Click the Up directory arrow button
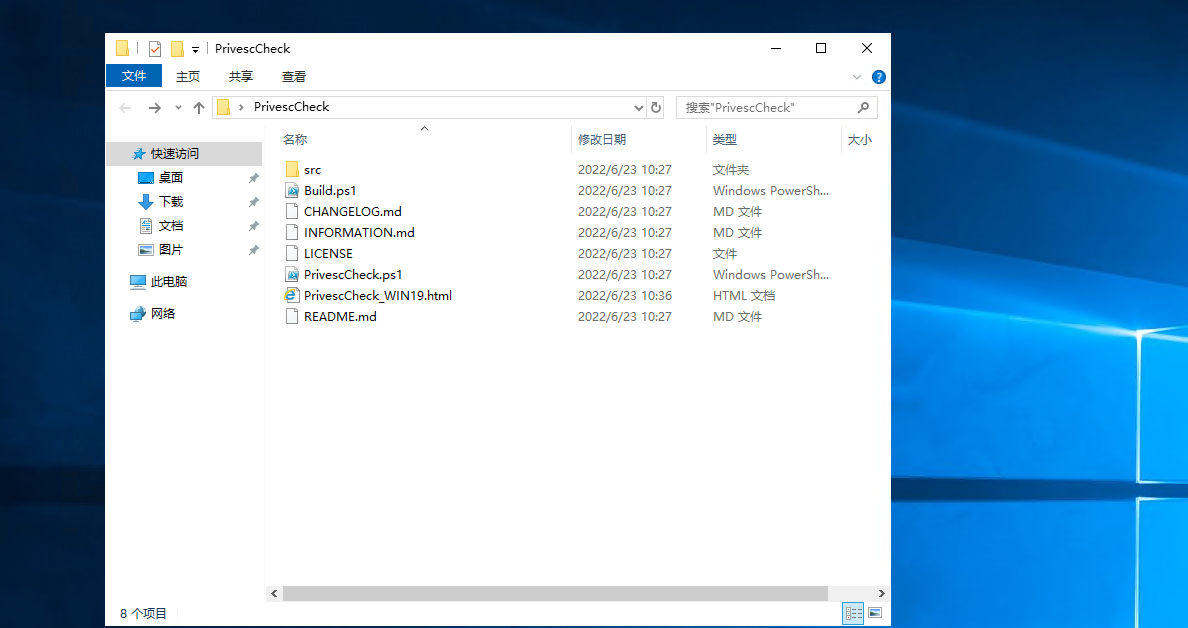Screen dimensions: 1188x628 pyautogui.click(x=199, y=107)
